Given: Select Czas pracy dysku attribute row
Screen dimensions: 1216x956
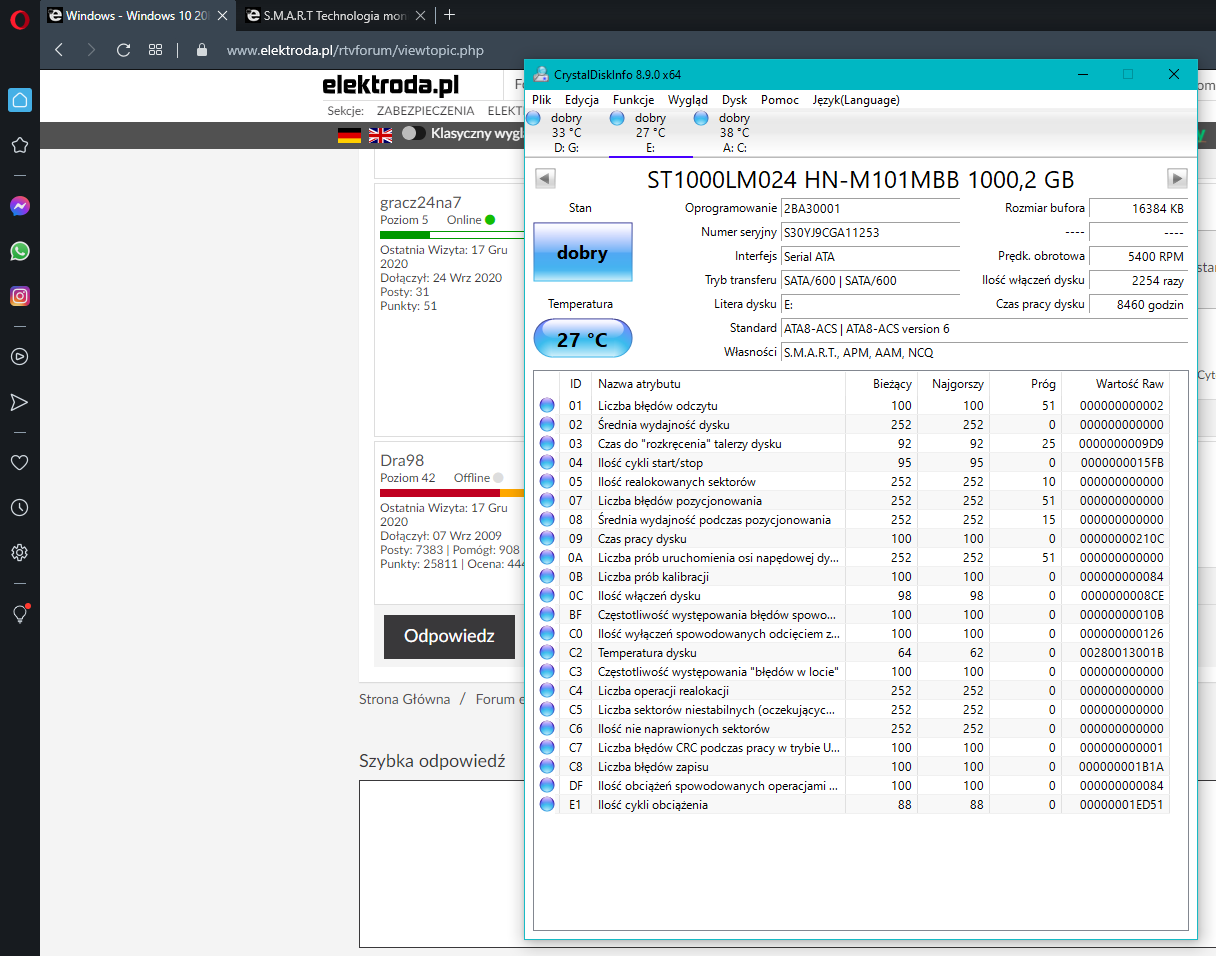Looking at the screenshot, I should click(852, 539).
